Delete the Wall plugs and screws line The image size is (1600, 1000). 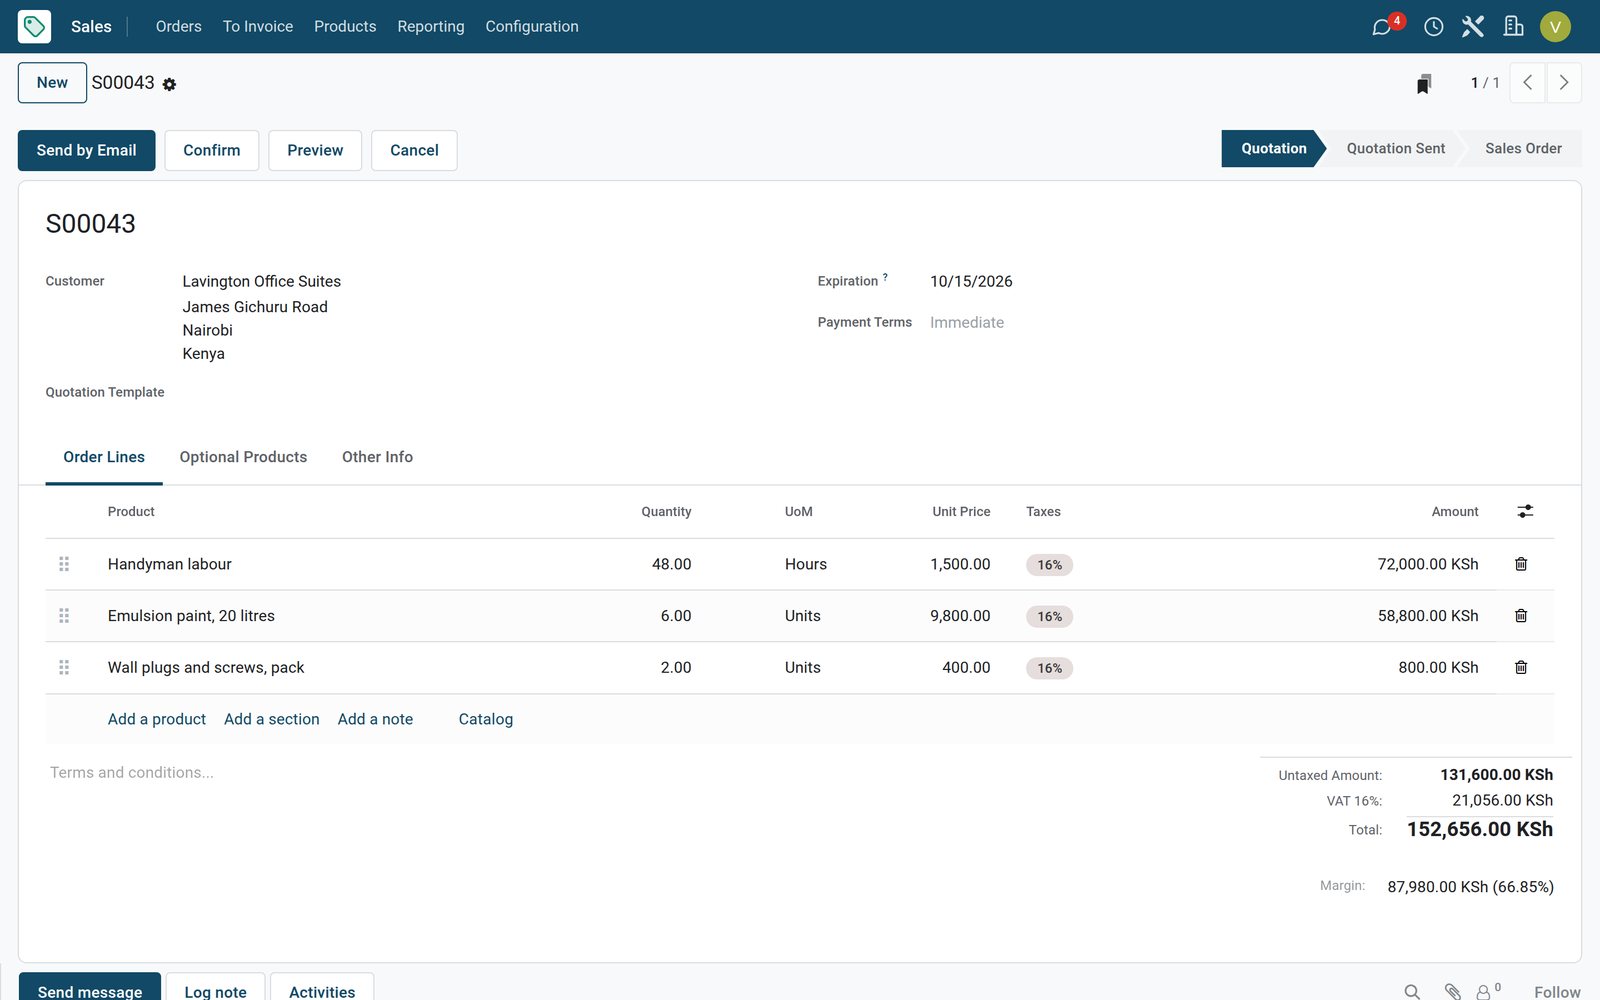pyautogui.click(x=1521, y=667)
